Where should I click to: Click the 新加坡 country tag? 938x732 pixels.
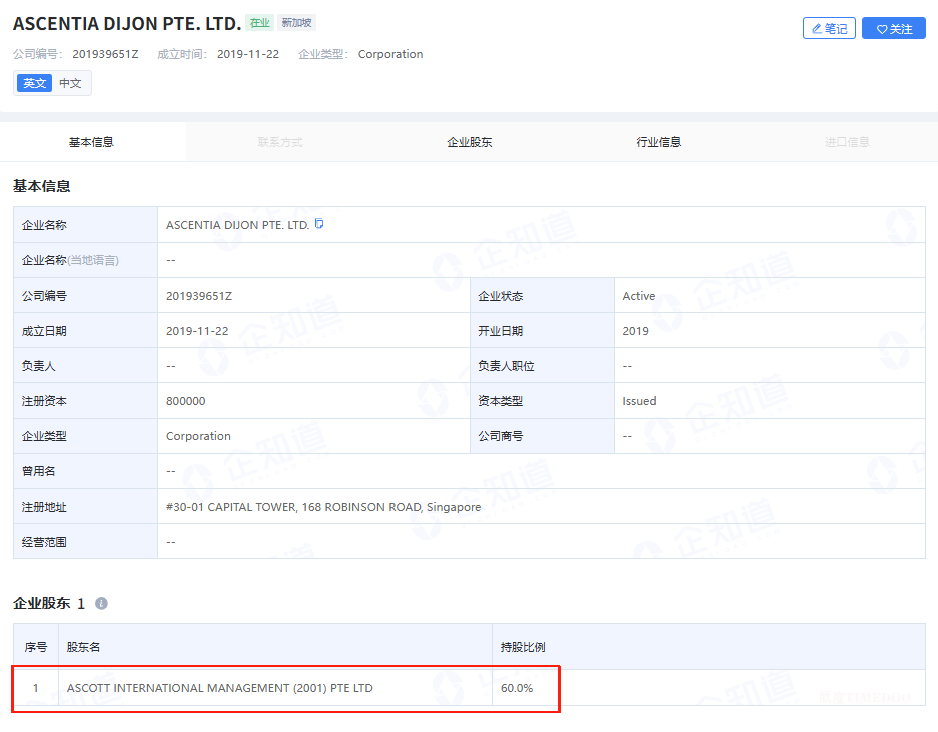pyautogui.click(x=296, y=23)
